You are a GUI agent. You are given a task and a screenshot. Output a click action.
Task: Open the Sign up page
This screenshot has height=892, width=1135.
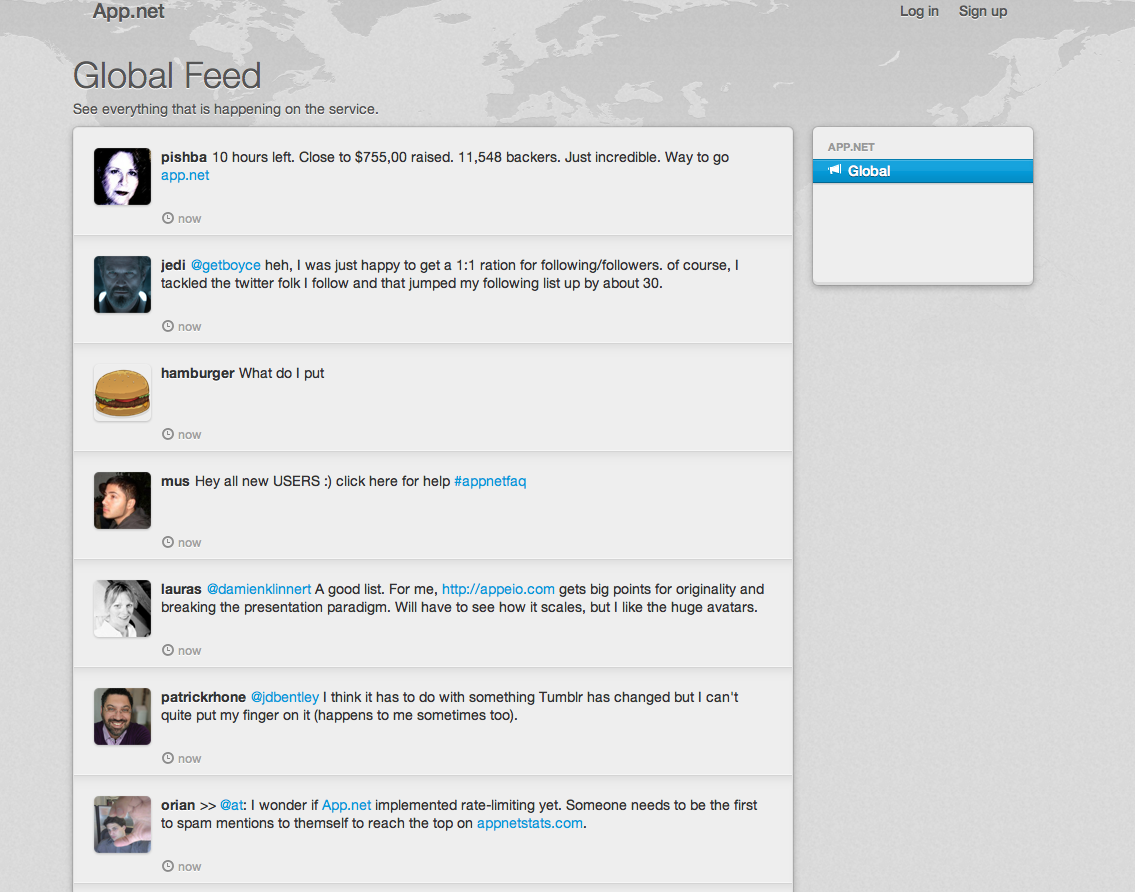click(982, 11)
